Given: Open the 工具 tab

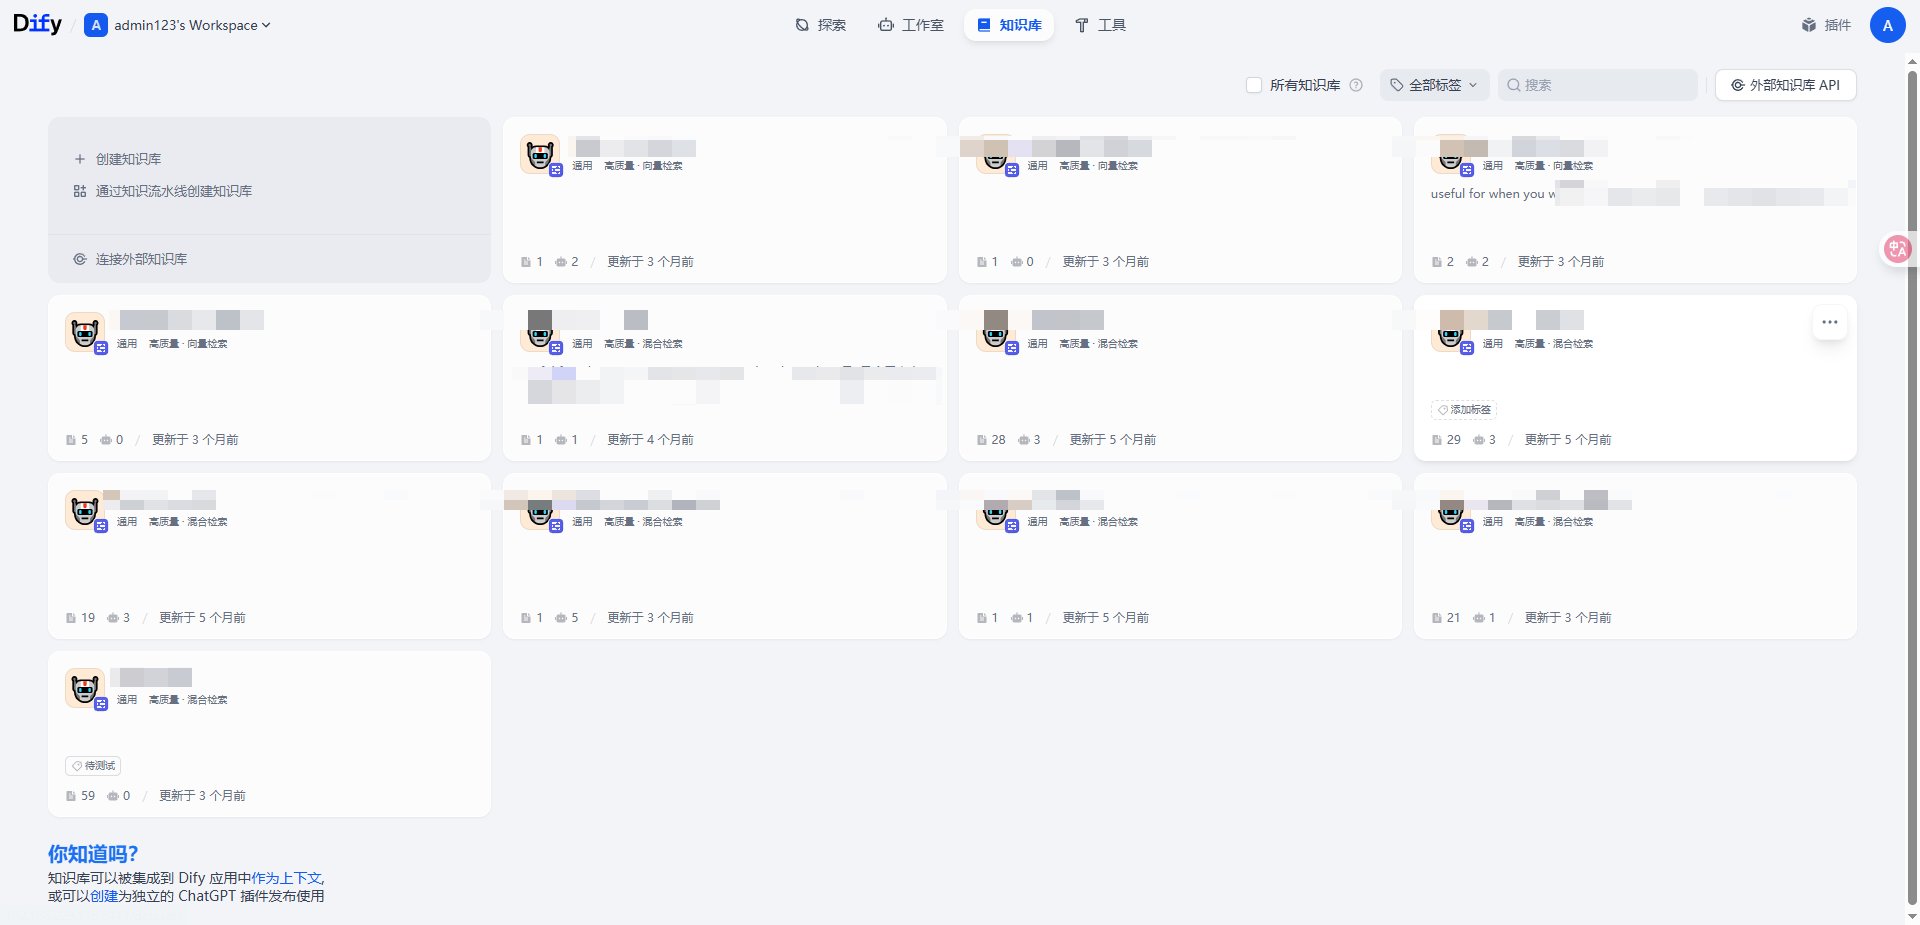Looking at the screenshot, I should point(1100,25).
